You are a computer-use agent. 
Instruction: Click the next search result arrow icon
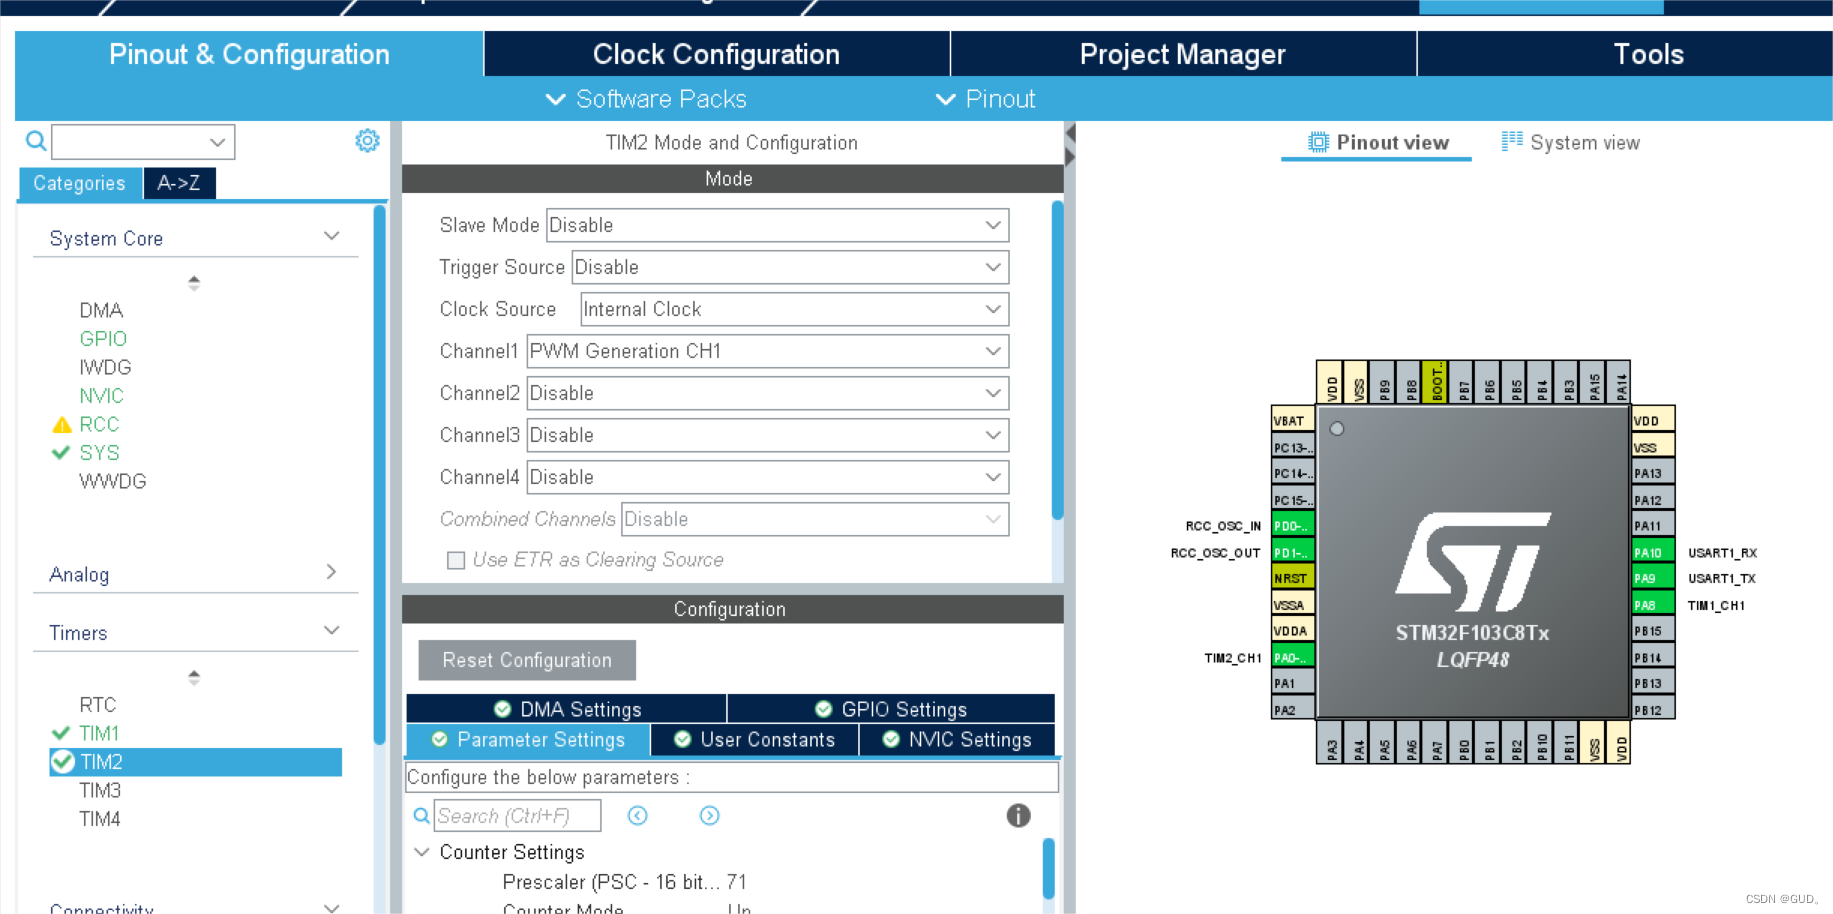pos(709,816)
